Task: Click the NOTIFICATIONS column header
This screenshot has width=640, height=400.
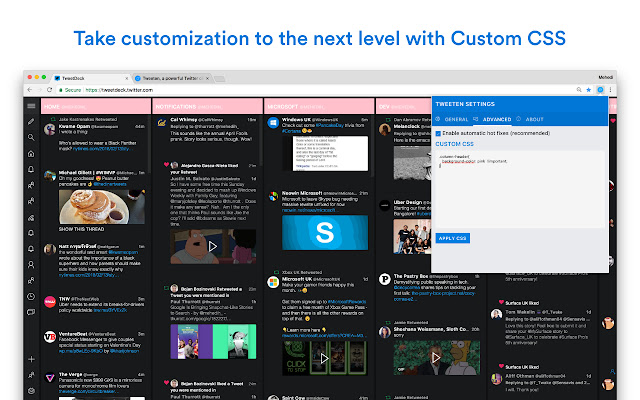Action: tap(207, 107)
